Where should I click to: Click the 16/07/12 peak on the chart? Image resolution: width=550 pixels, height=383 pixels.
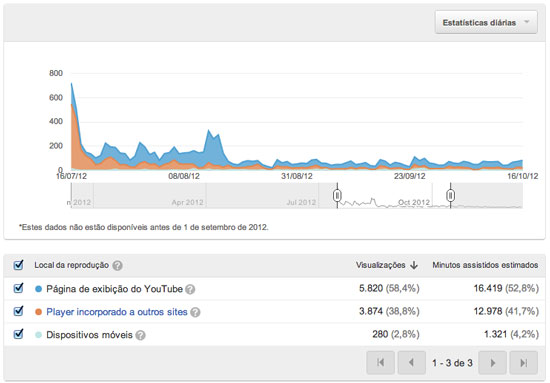coord(72,83)
